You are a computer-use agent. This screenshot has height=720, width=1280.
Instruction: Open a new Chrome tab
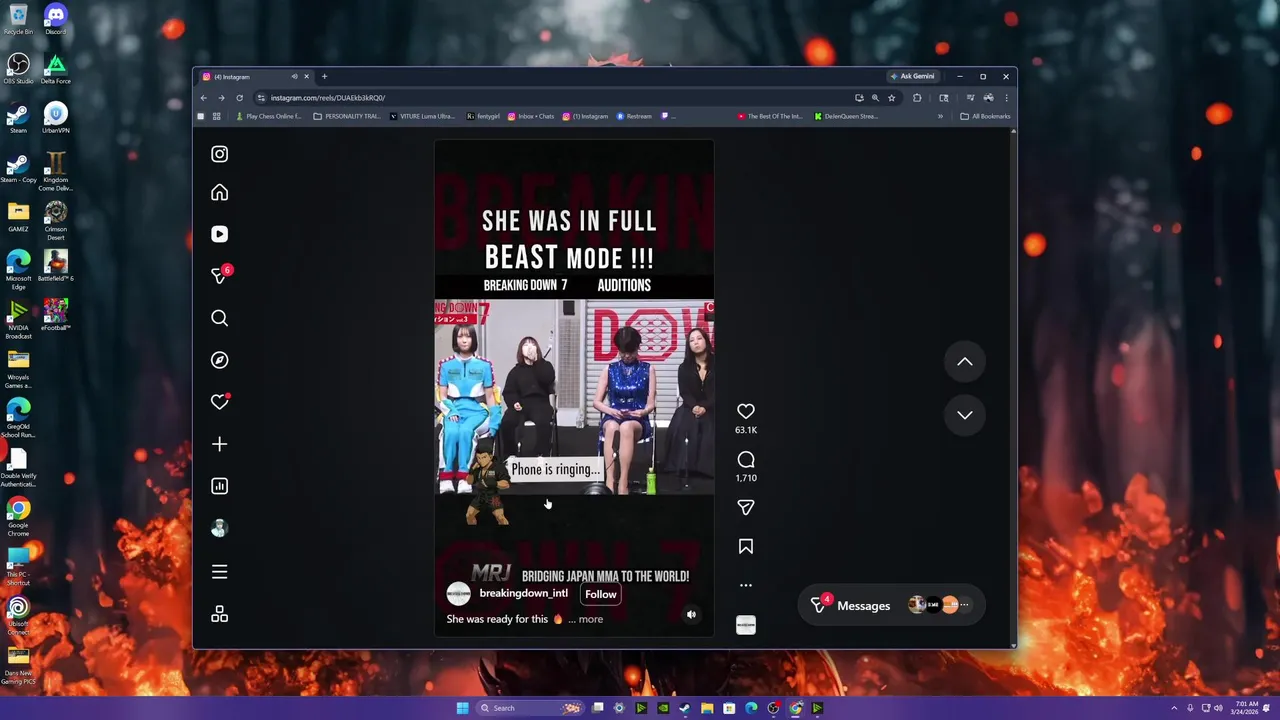pyautogui.click(x=324, y=77)
